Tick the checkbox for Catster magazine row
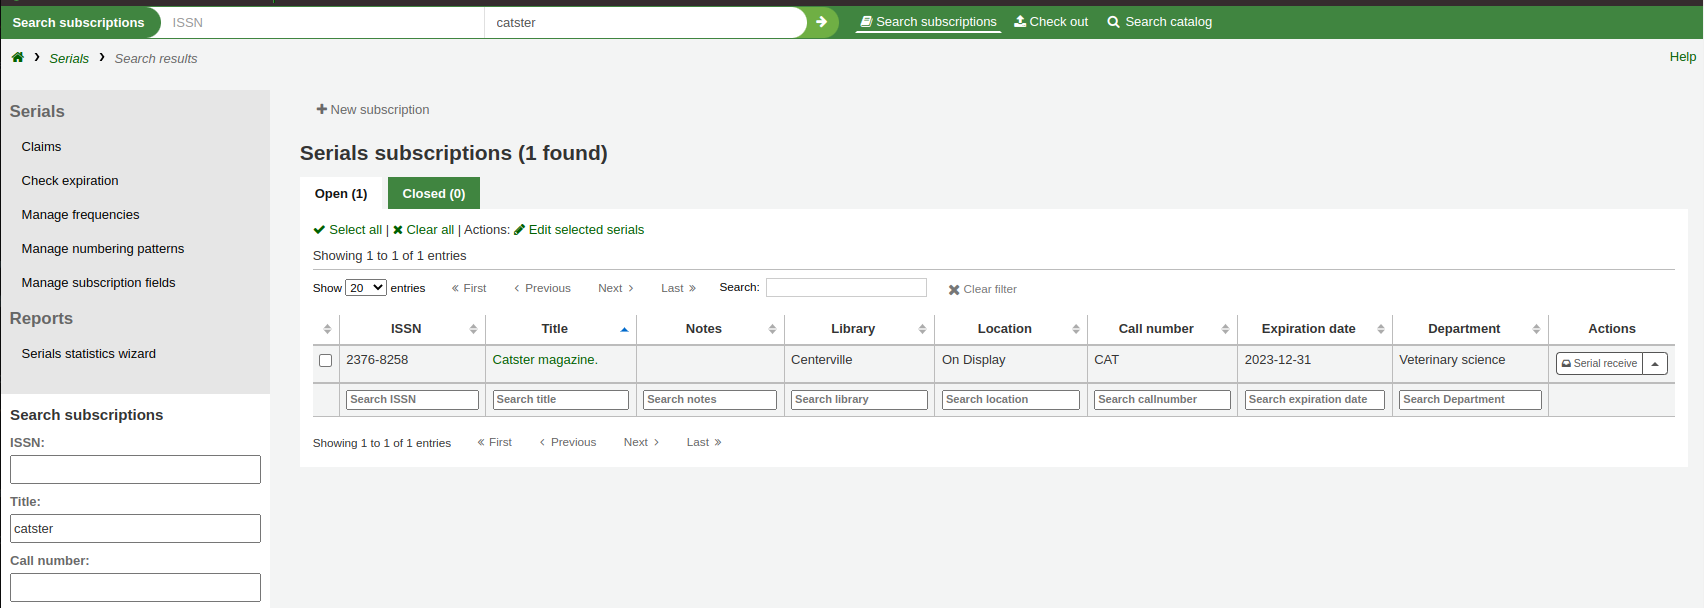Screen dimensions: 1704x608 (x=325, y=361)
